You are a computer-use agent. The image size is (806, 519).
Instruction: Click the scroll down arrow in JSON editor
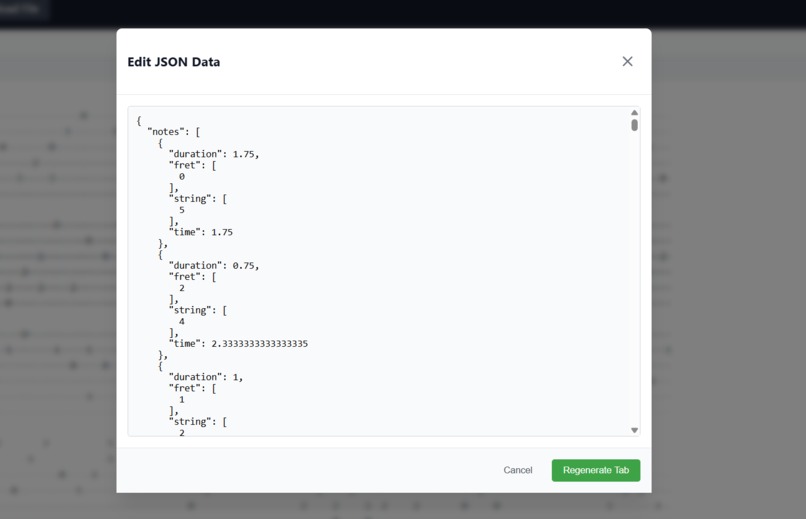click(x=634, y=431)
